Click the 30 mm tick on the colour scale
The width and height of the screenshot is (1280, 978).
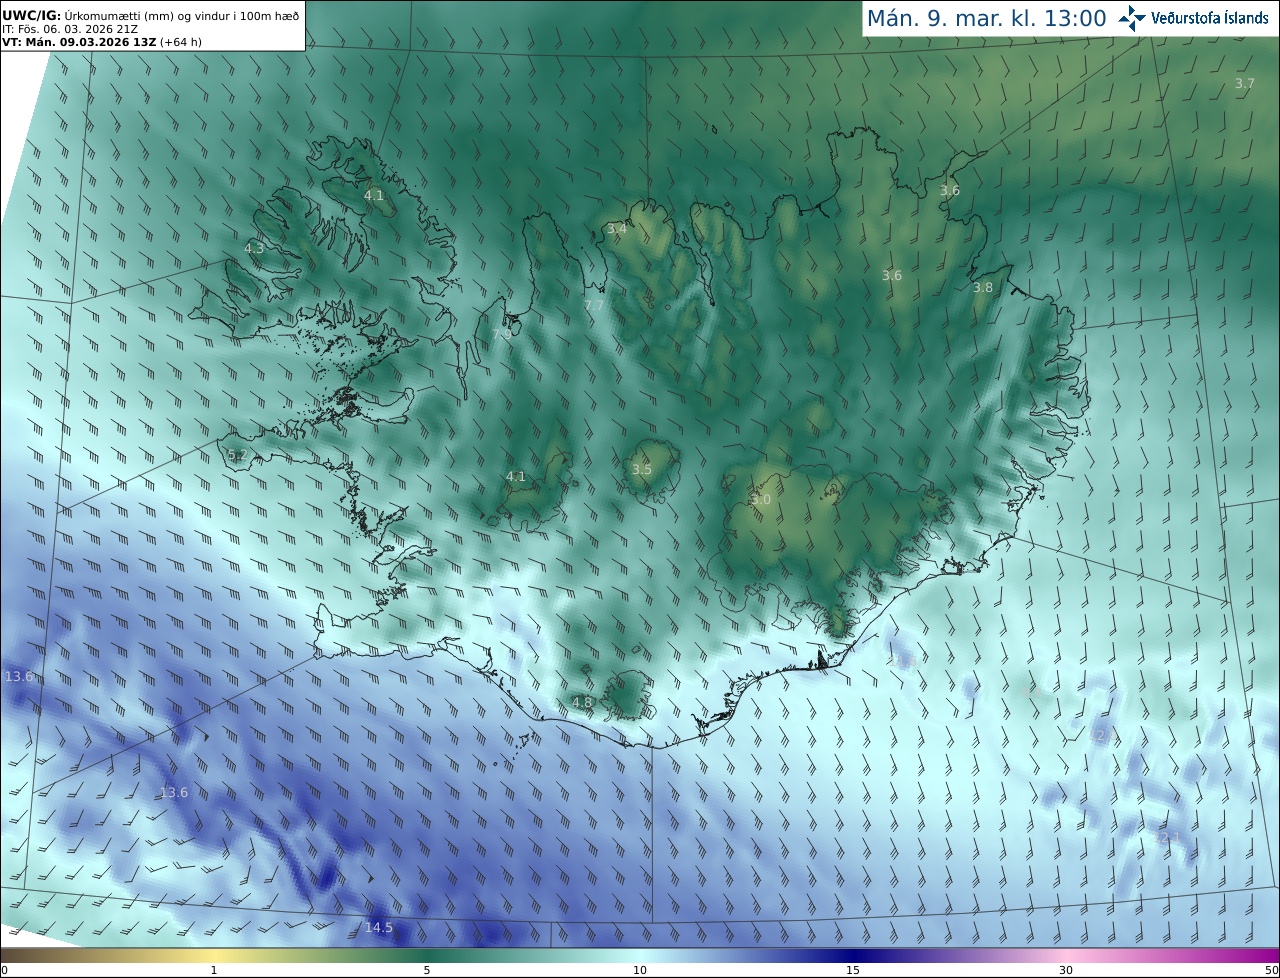click(x=1066, y=970)
